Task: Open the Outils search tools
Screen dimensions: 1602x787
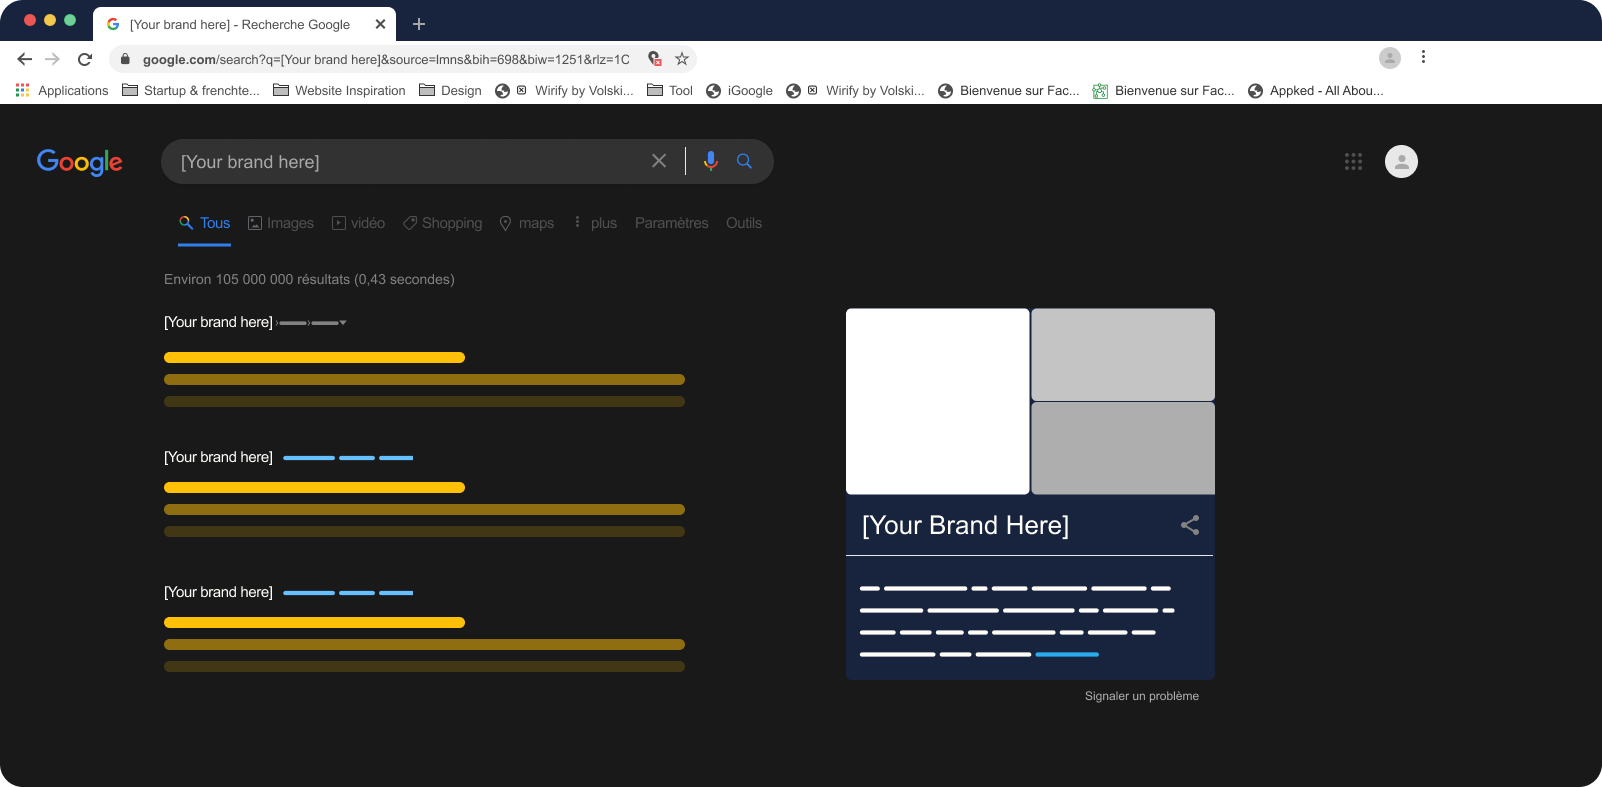Action: point(744,223)
